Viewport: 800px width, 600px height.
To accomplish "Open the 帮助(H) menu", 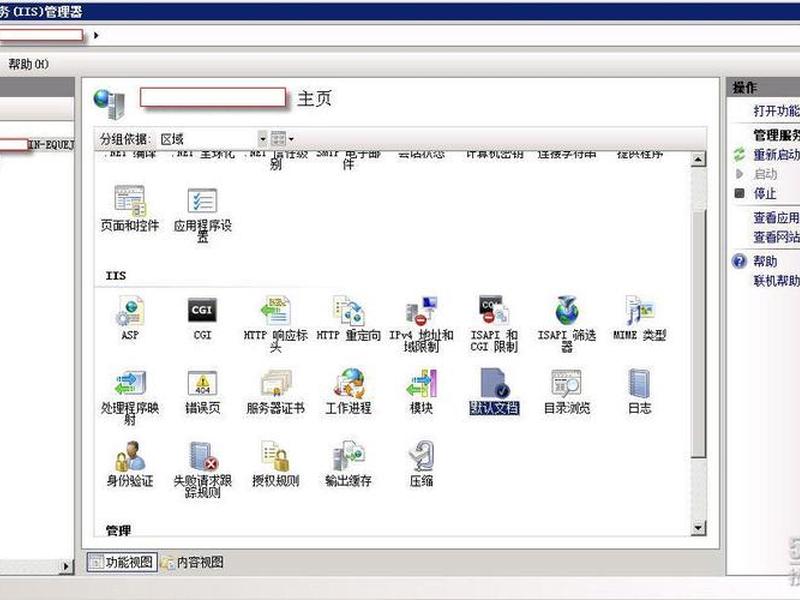I will (29, 64).
